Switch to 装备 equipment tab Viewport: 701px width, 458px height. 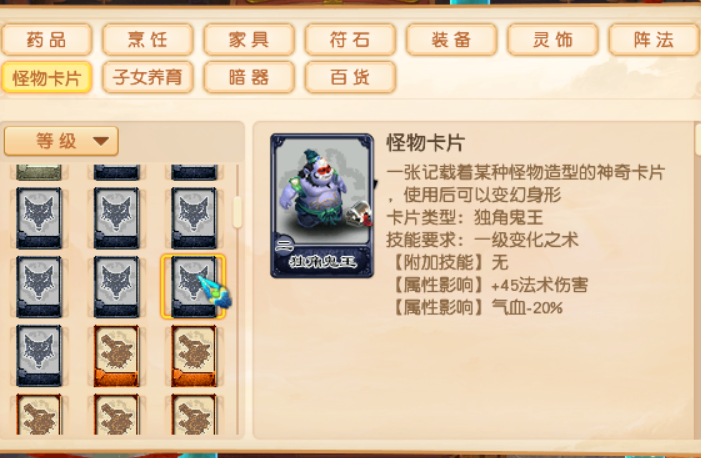(452, 40)
